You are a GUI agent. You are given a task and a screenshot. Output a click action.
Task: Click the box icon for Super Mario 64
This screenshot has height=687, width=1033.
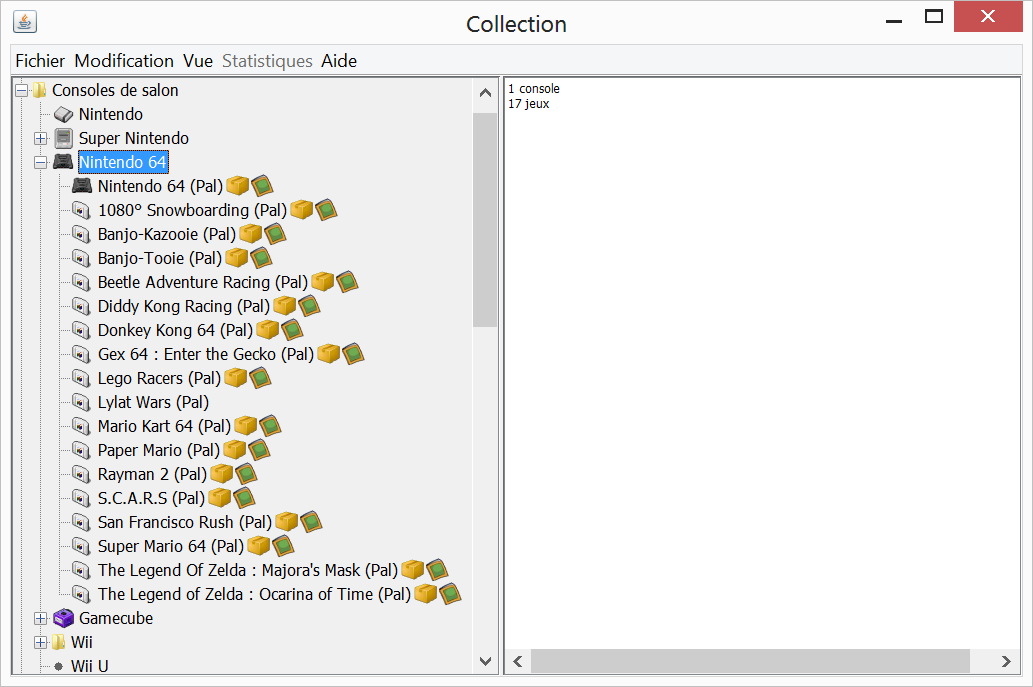[258, 545]
